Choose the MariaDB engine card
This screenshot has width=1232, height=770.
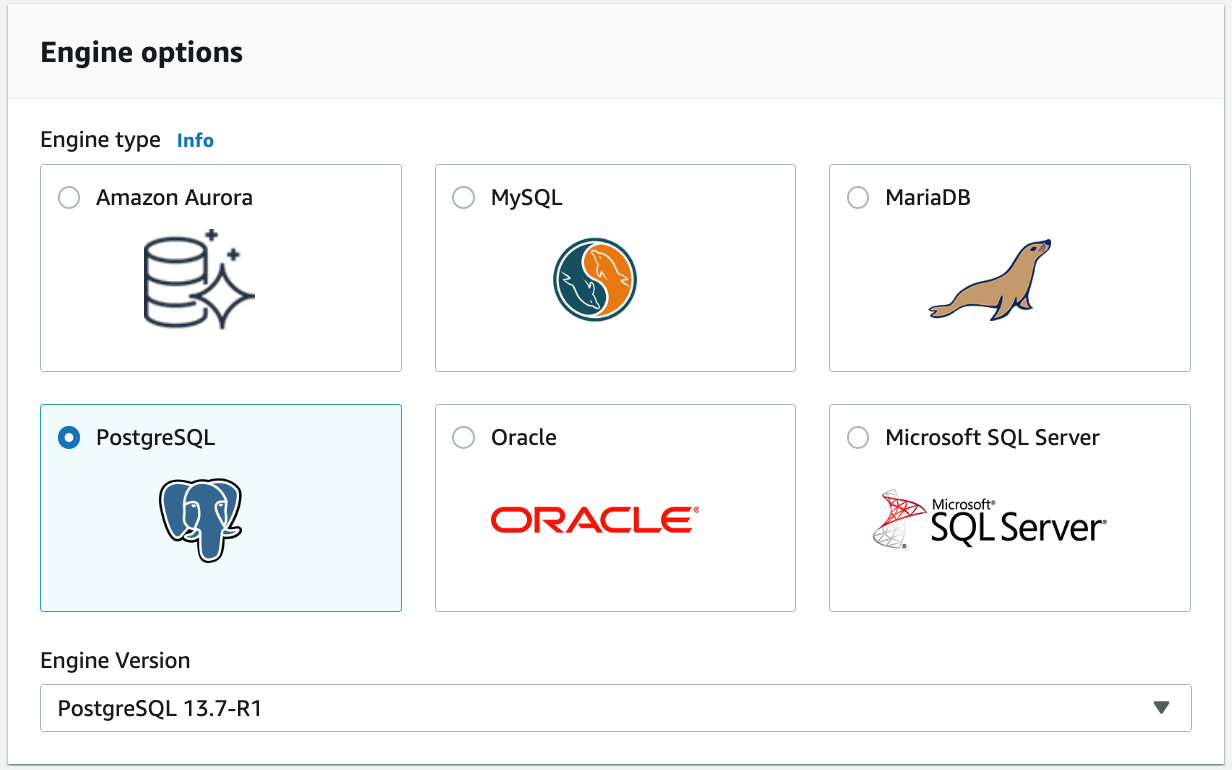[x=1009, y=268]
